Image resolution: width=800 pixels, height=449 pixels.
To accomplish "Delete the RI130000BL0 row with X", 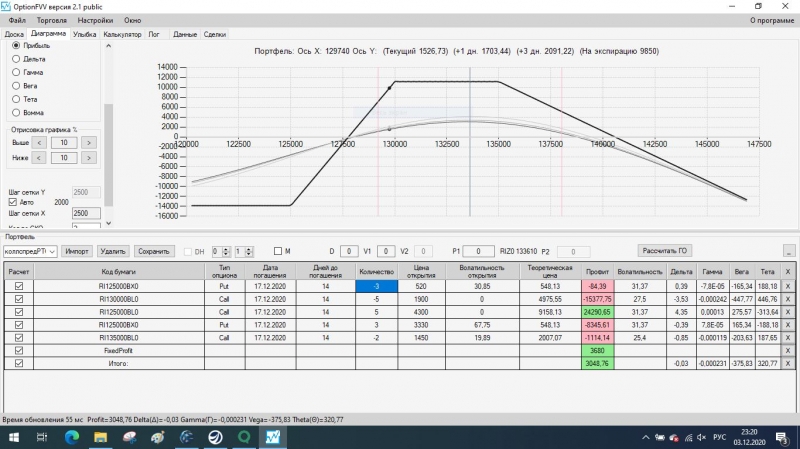I will (x=788, y=300).
